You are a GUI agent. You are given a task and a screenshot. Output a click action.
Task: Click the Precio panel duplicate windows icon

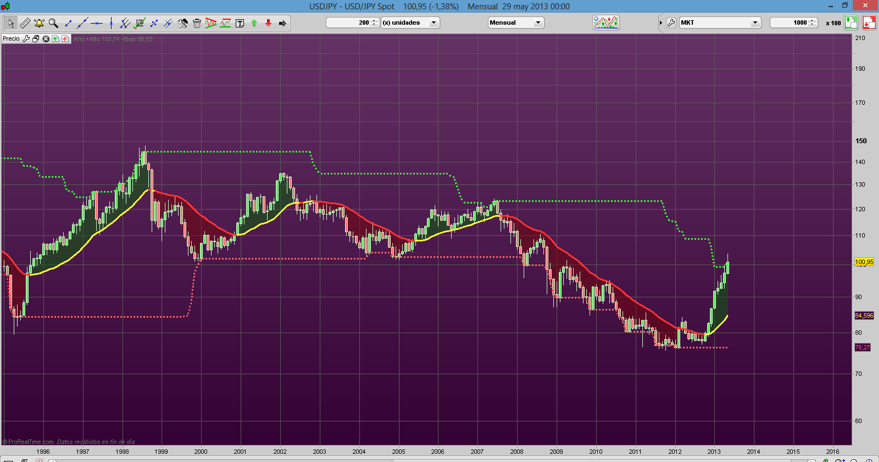coord(35,39)
